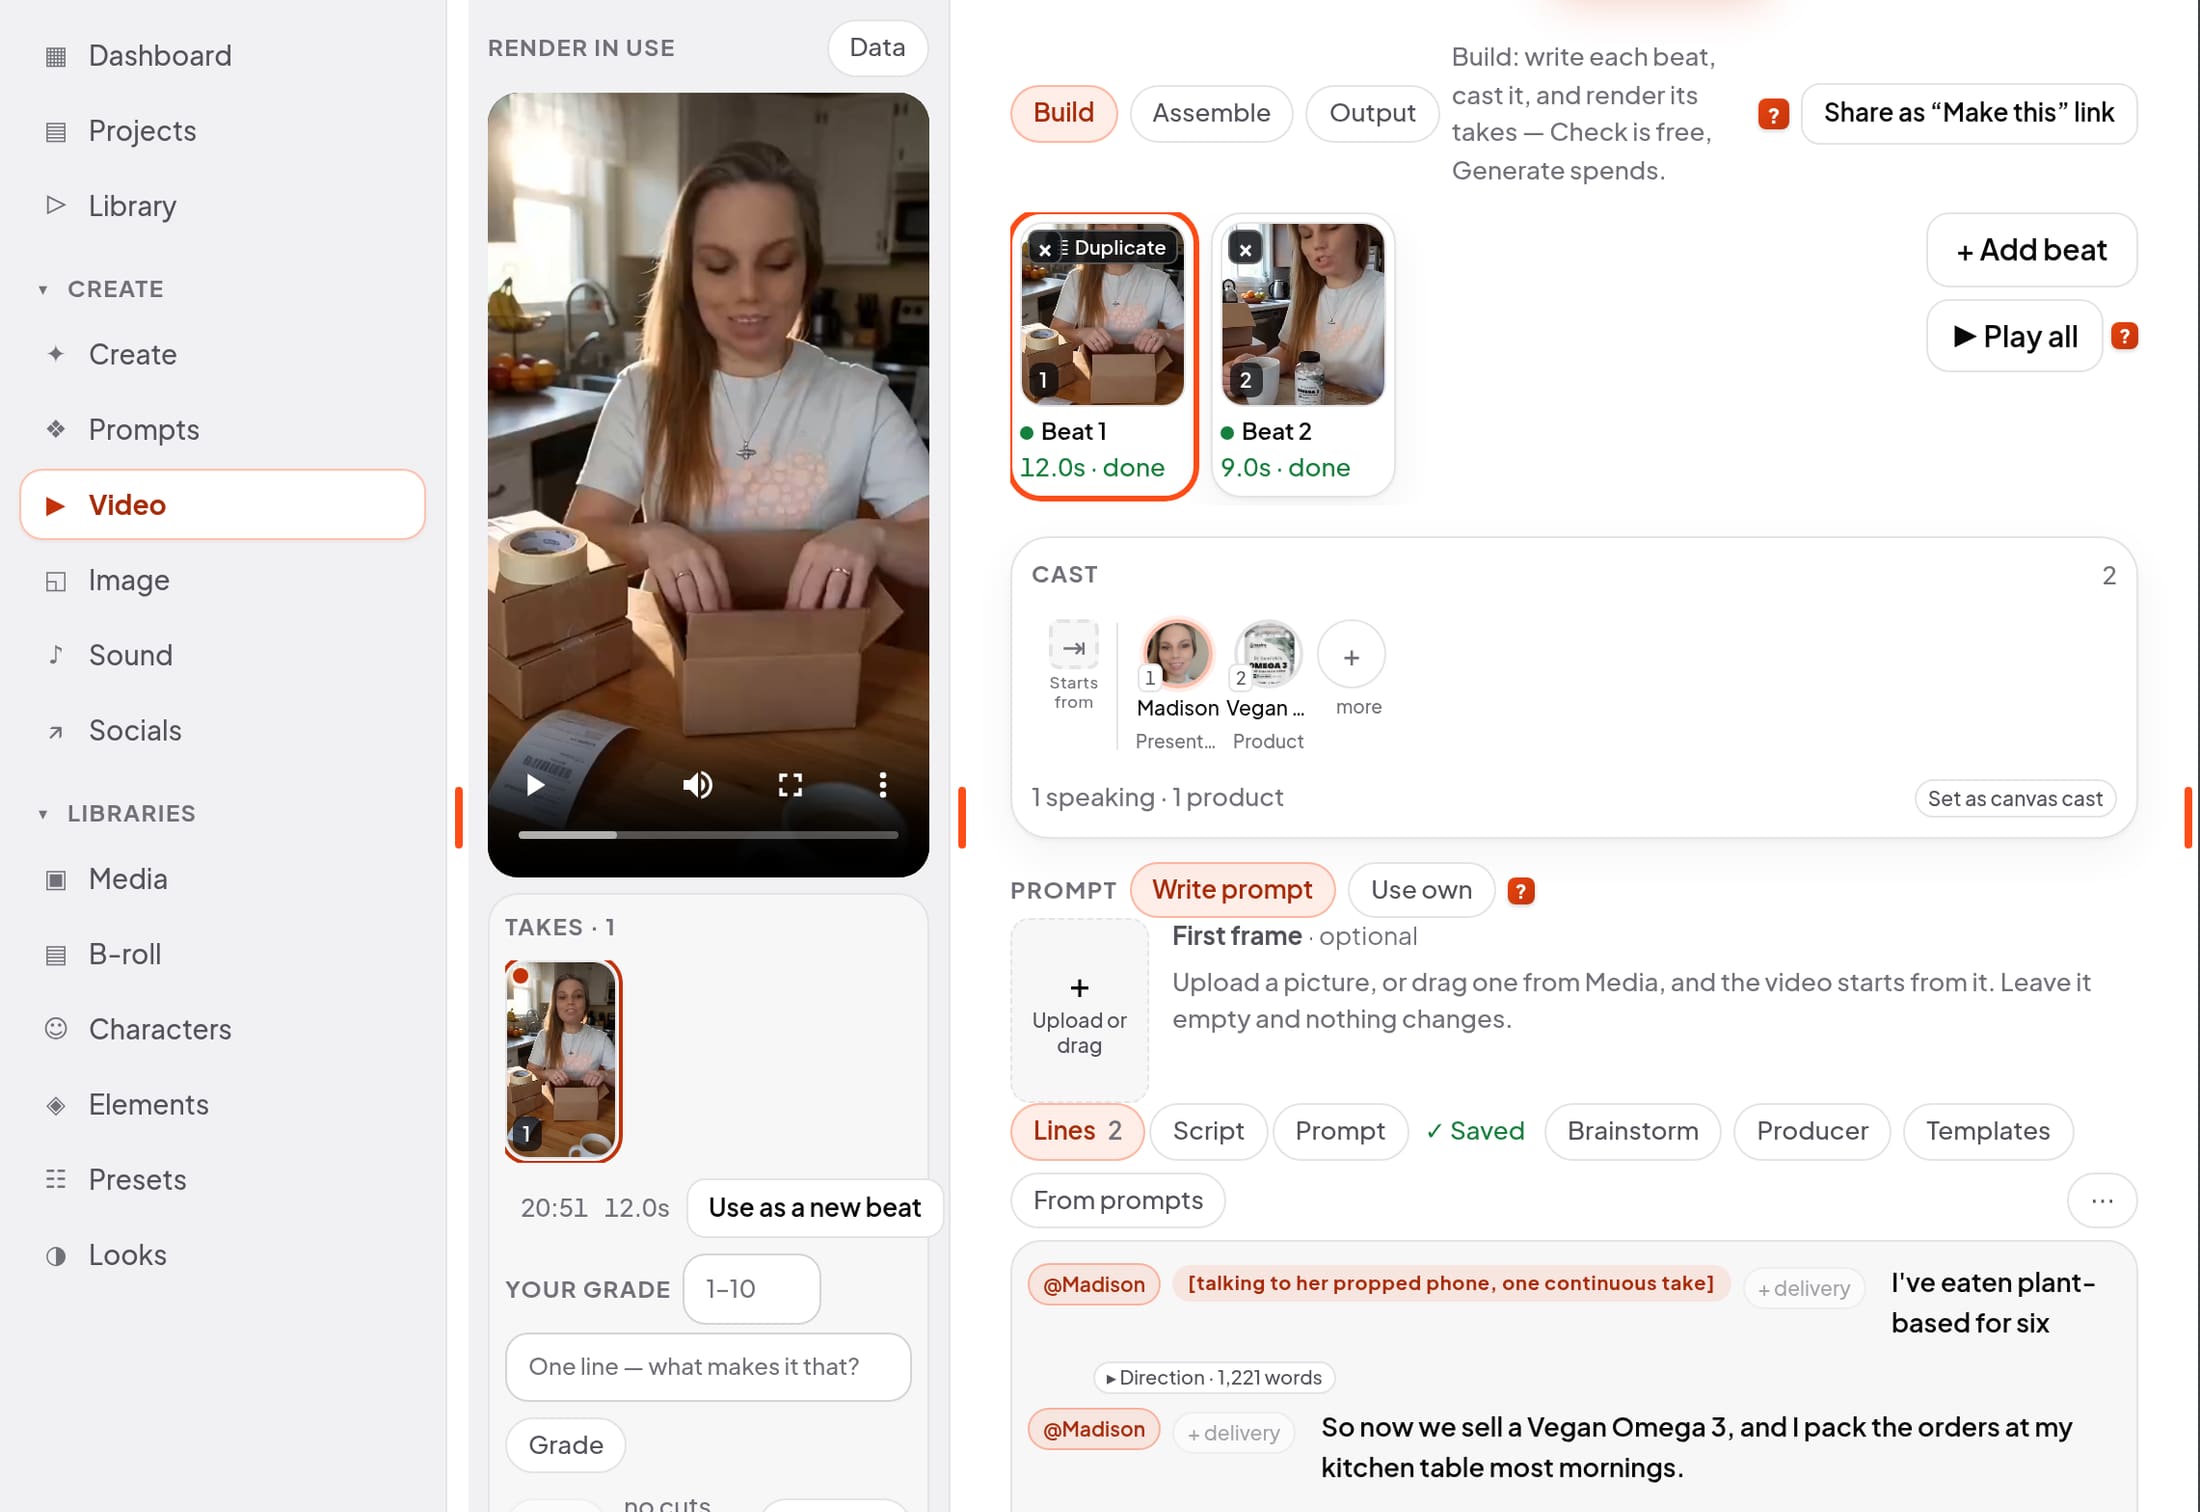
Task: Open the Brainstorm tab
Action: (1632, 1131)
